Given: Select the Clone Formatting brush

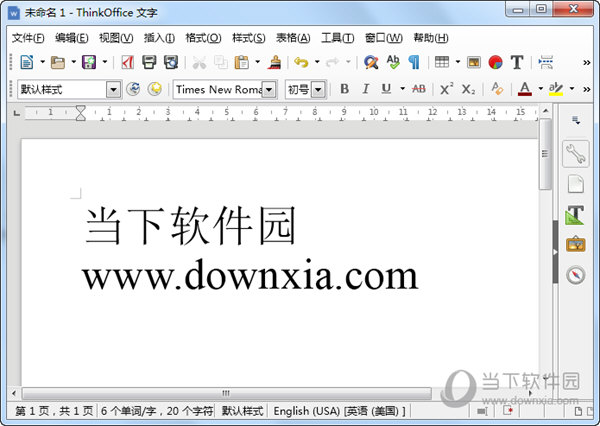Looking at the screenshot, I should click(x=274, y=62).
